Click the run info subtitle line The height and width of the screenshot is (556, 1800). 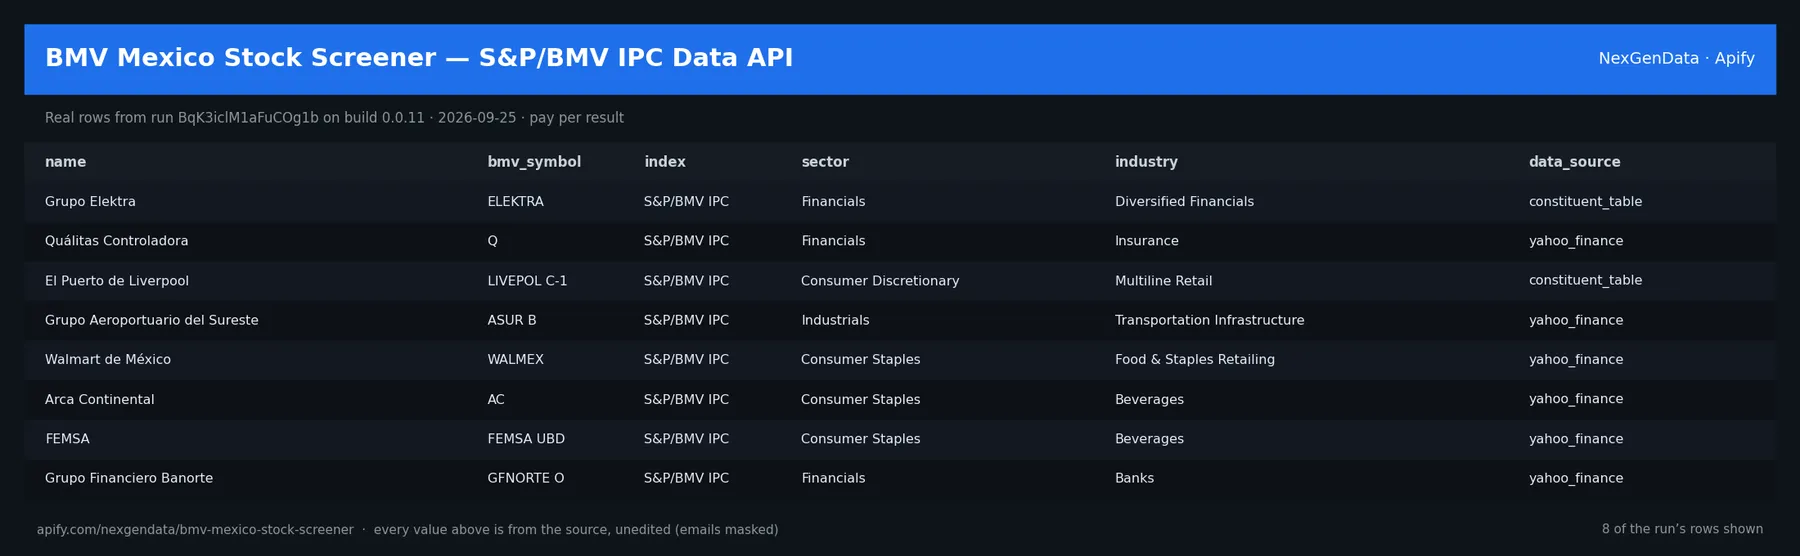click(x=334, y=118)
